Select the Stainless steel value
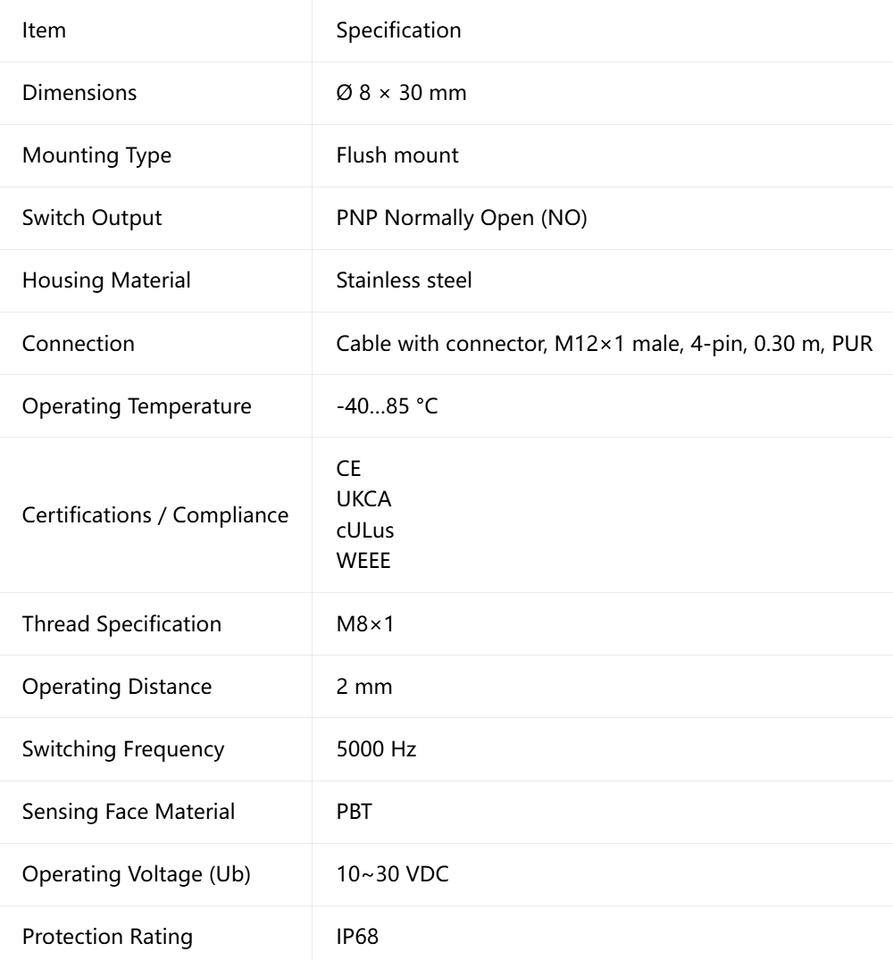This screenshot has width=893, height=960. click(x=404, y=280)
